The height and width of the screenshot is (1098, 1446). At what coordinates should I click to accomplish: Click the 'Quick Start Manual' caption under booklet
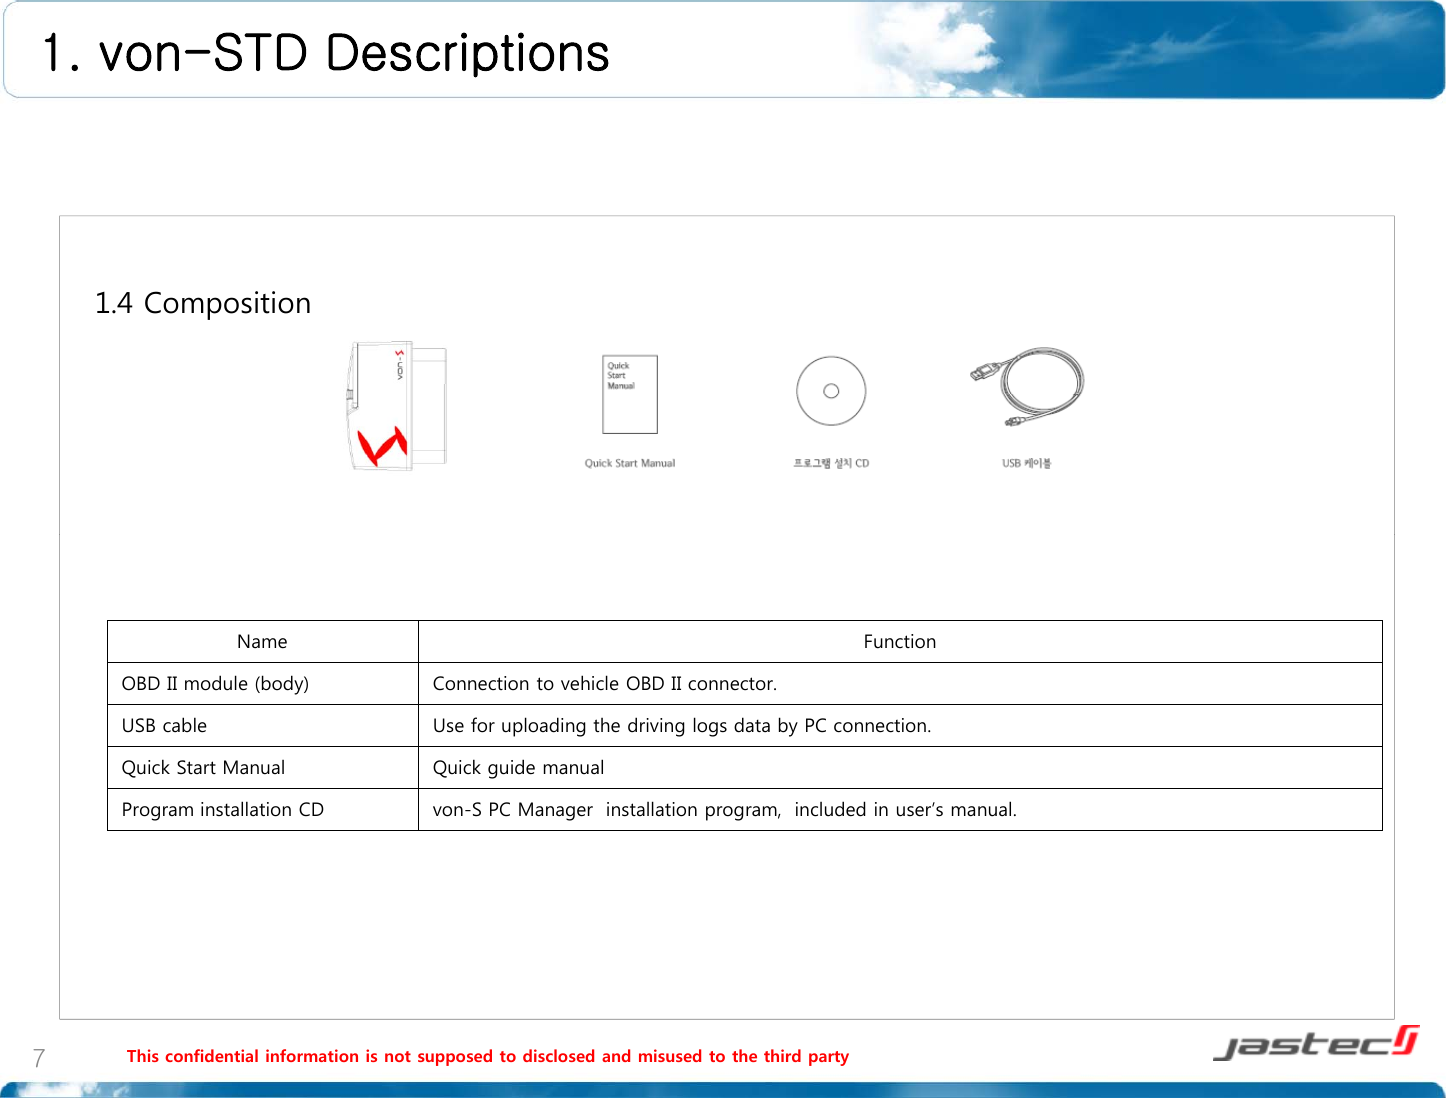pyautogui.click(x=630, y=463)
